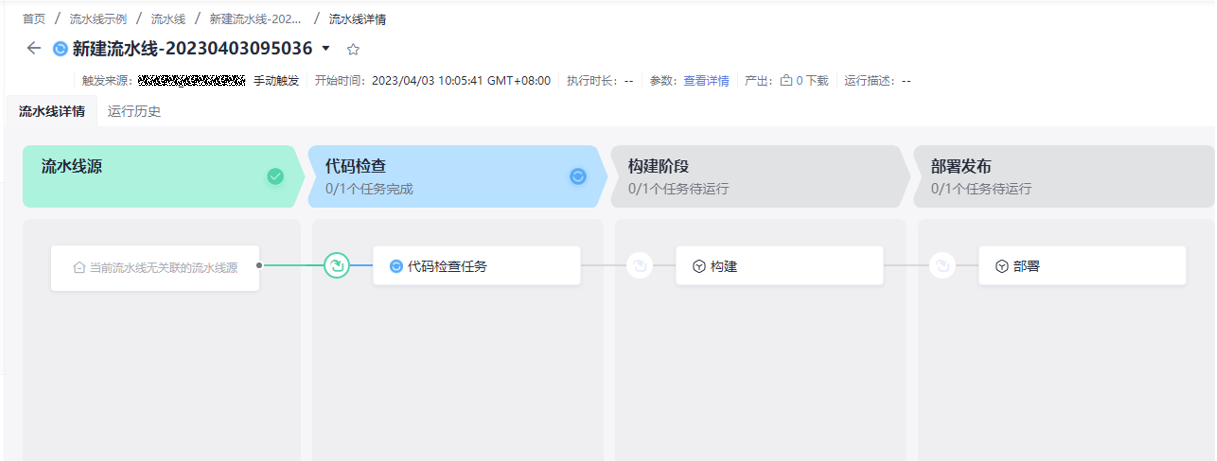Viewport: 1217px width, 461px height.
Task: Click the cube icon in 构建 task
Action: click(698, 267)
